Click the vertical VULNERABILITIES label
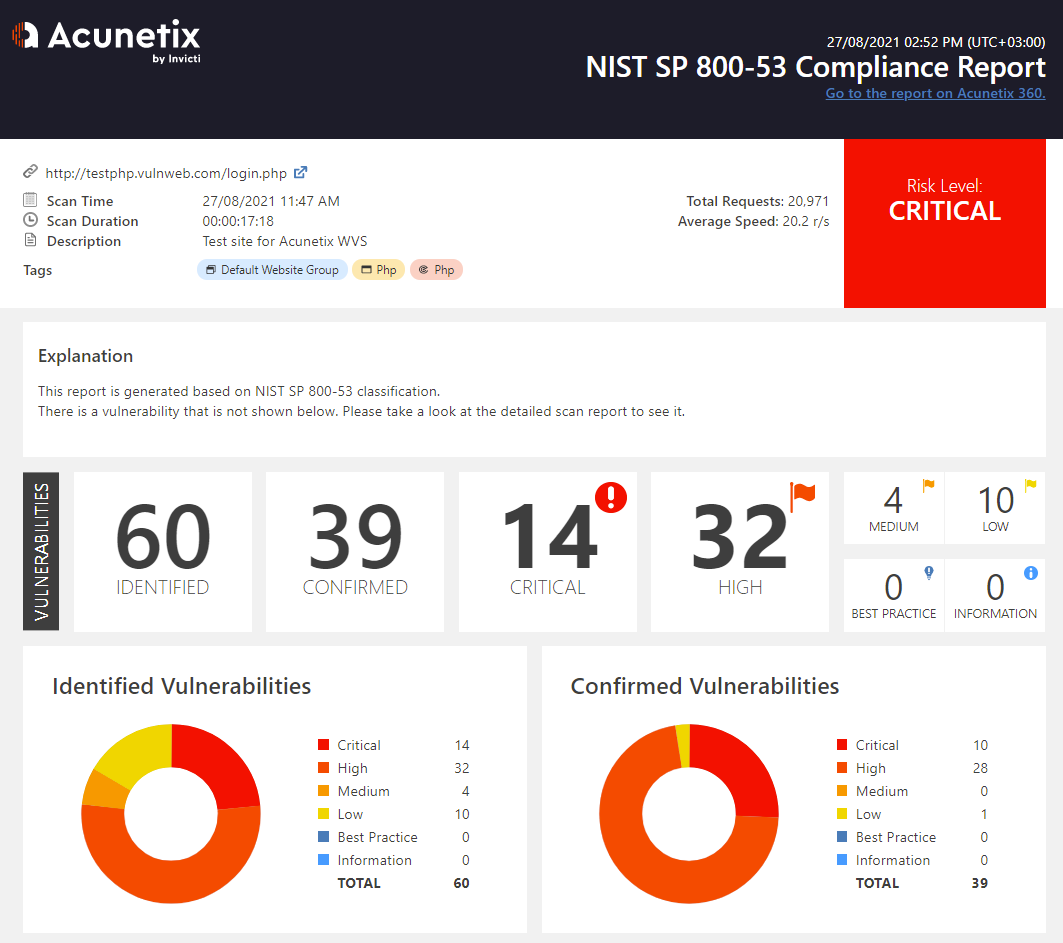The image size is (1063, 943). coord(41,551)
